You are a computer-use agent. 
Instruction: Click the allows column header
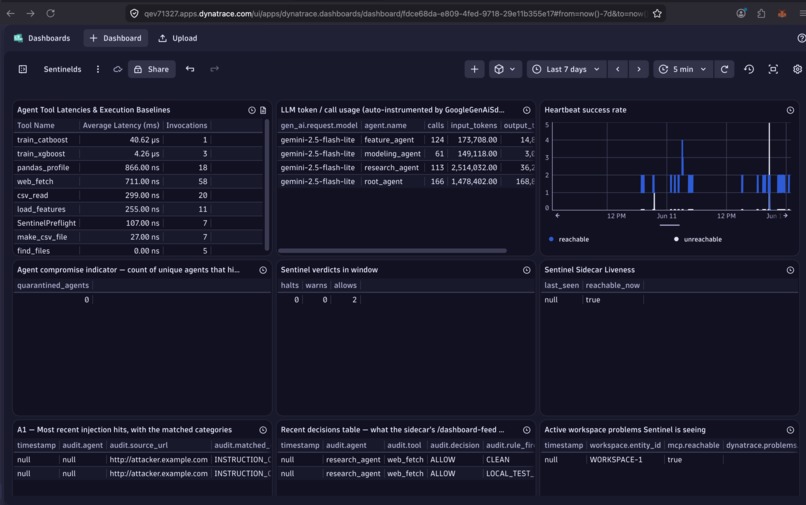click(345, 285)
